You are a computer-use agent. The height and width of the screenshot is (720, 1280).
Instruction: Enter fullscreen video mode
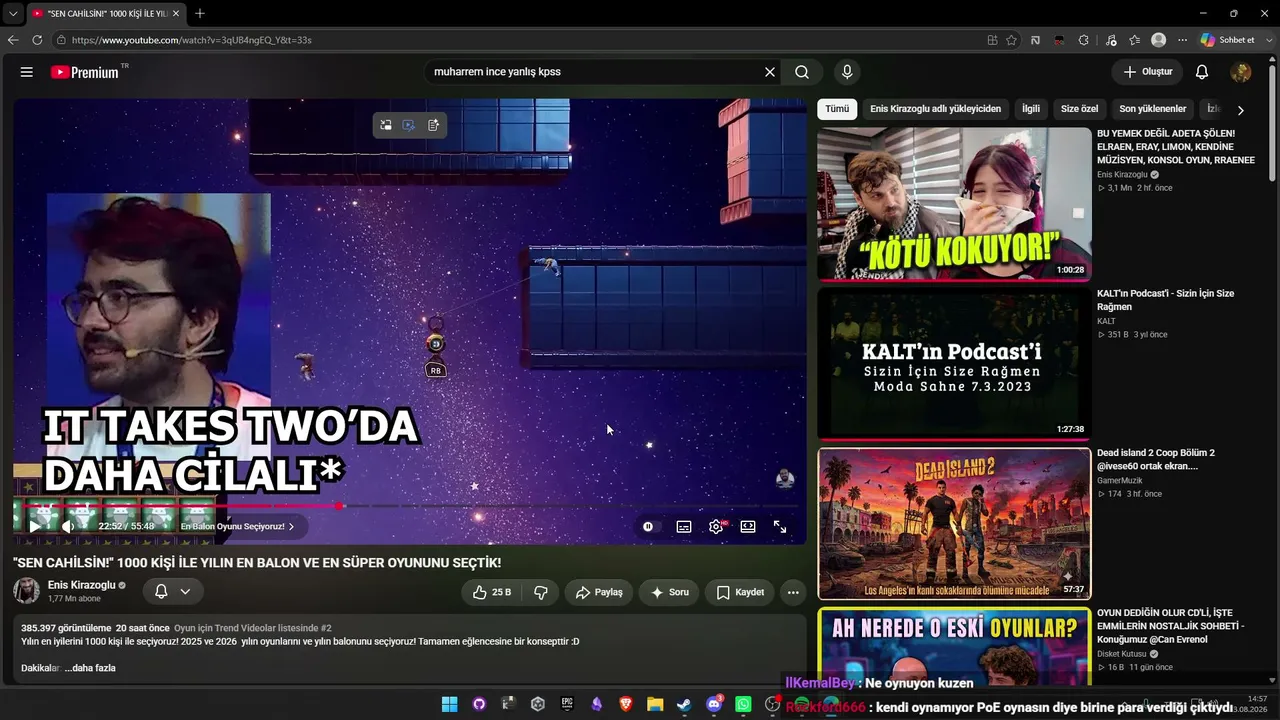(780, 527)
